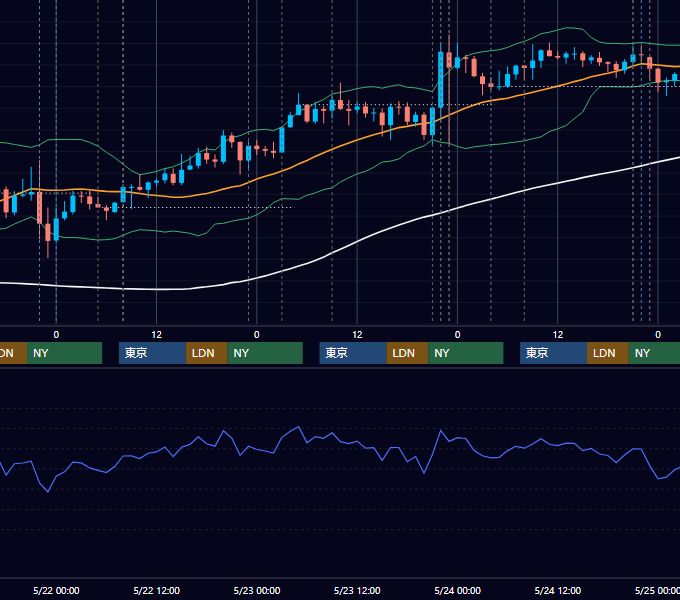Select the 5/23 12:00 date label
The height and width of the screenshot is (600, 680).
(x=357, y=590)
